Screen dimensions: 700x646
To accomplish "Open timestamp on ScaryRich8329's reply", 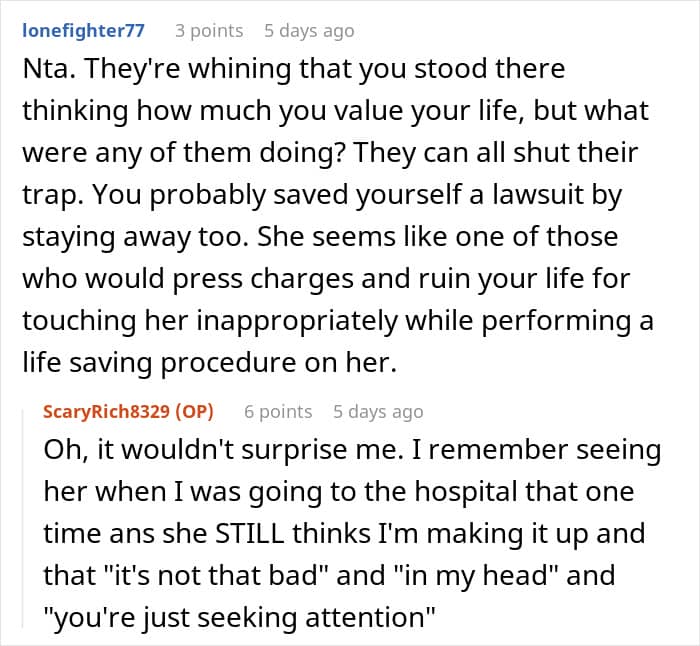I will 378,412.
